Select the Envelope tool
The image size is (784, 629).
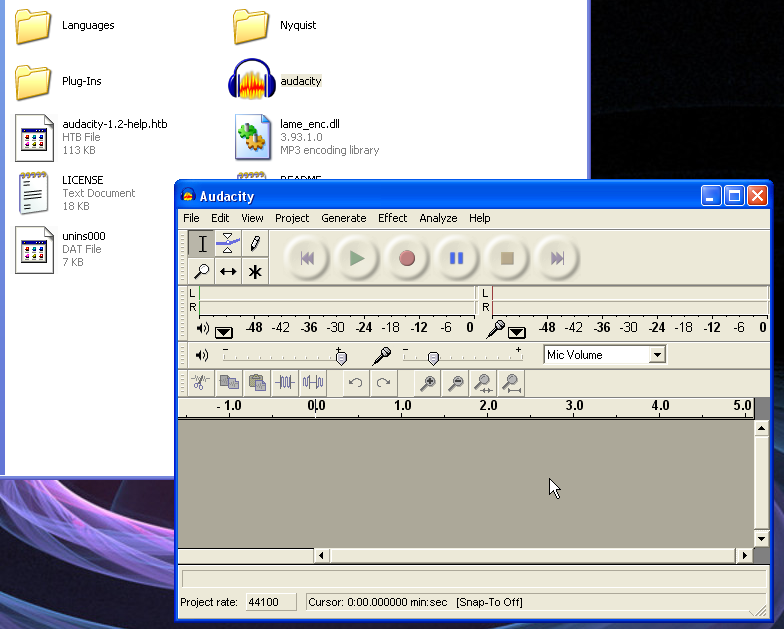(x=228, y=244)
